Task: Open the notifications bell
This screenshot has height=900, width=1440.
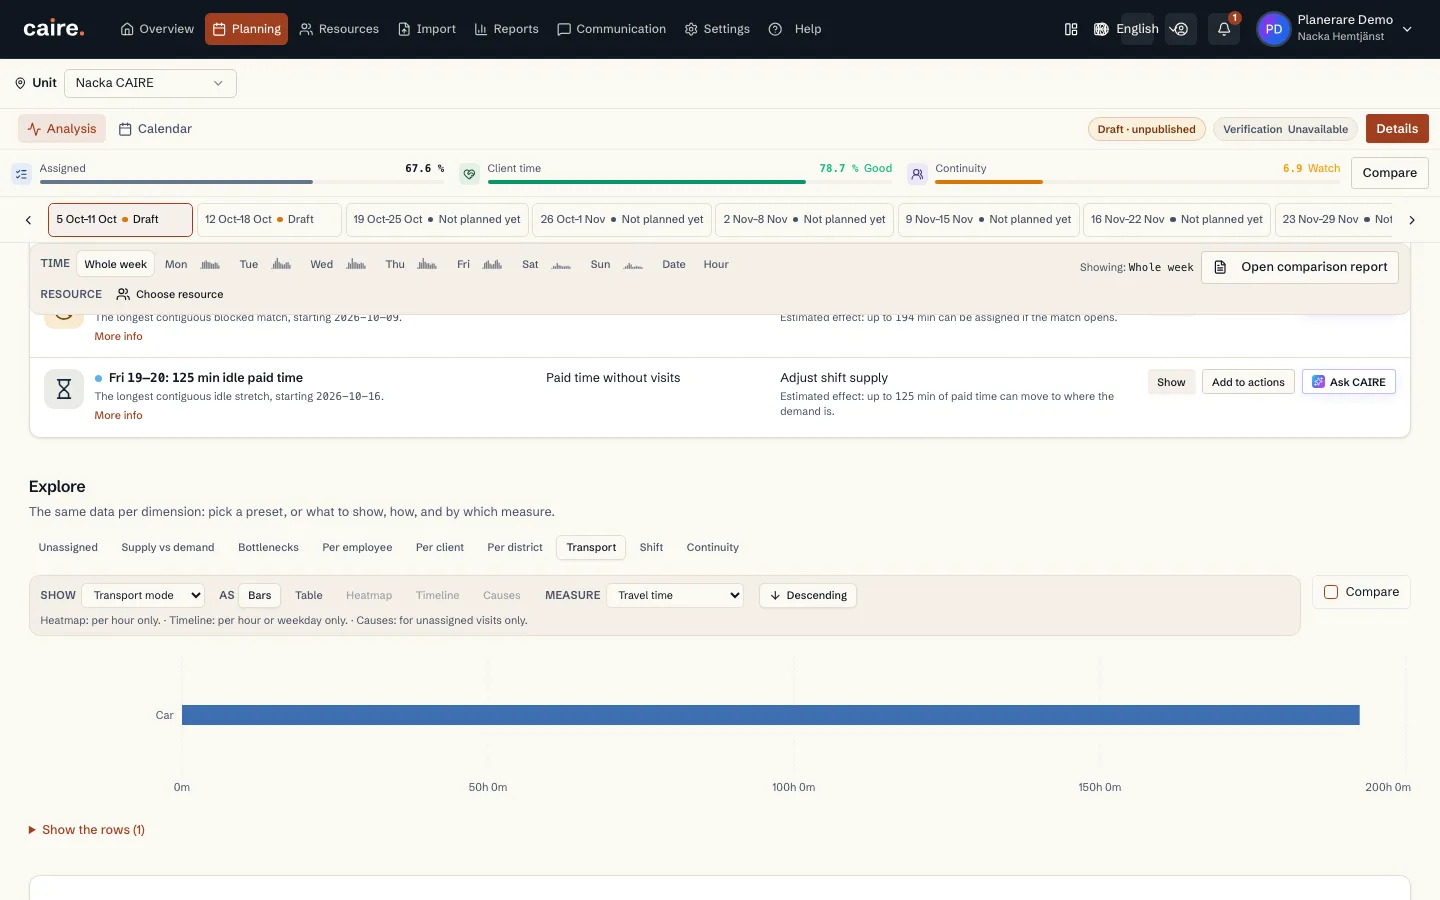Action: pyautogui.click(x=1224, y=29)
